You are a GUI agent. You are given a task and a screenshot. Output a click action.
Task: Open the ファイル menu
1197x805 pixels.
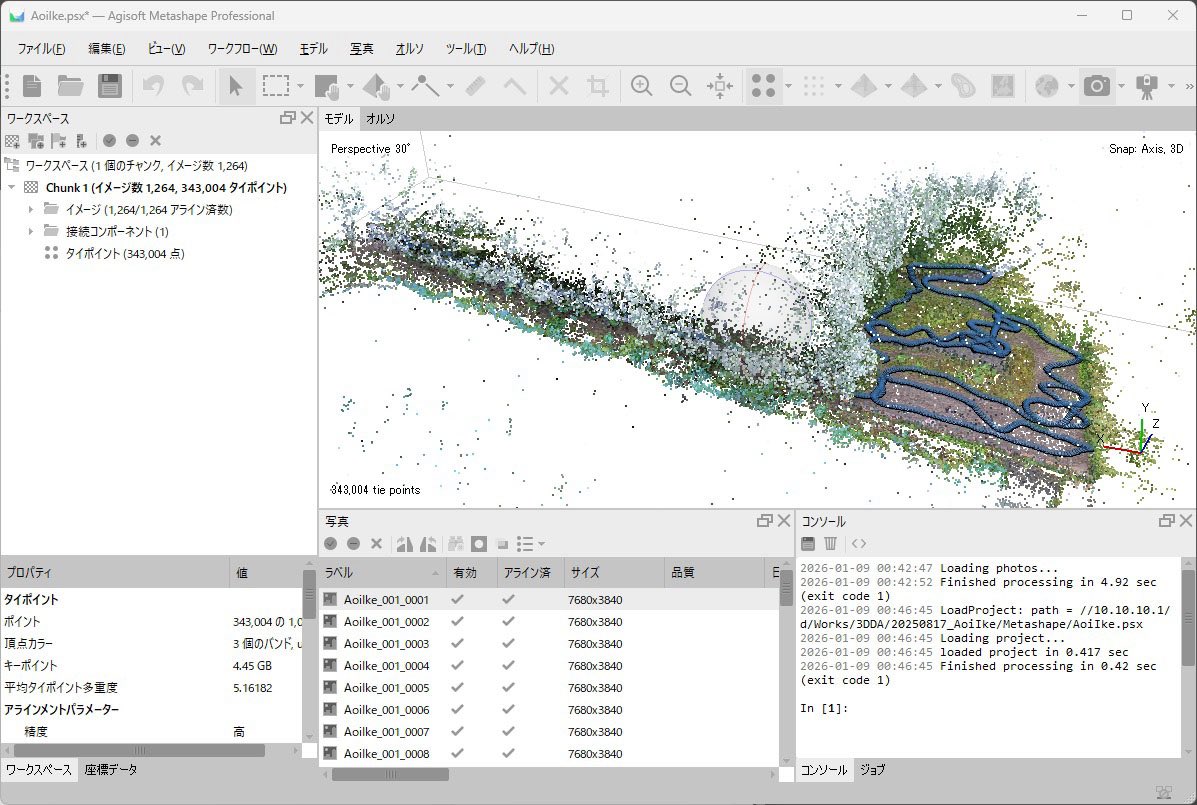pyautogui.click(x=41, y=49)
